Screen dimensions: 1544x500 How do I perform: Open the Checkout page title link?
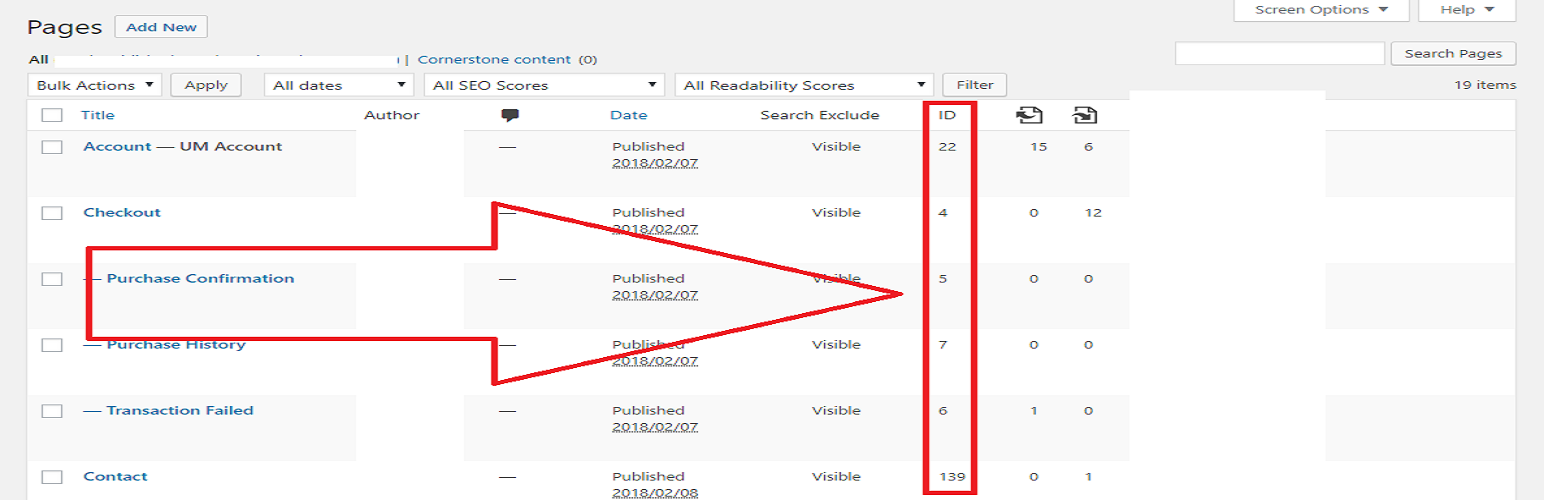pyautogui.click(x=122, y=213)
